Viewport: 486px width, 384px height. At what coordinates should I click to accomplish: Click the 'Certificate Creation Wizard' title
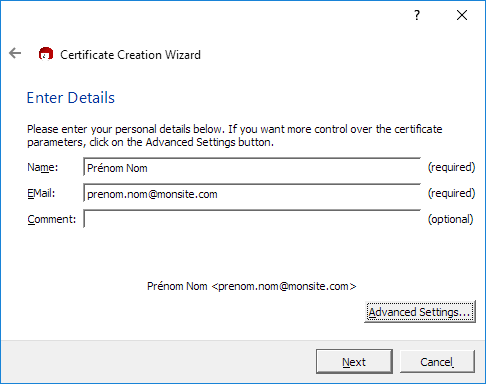click(130, 55)
